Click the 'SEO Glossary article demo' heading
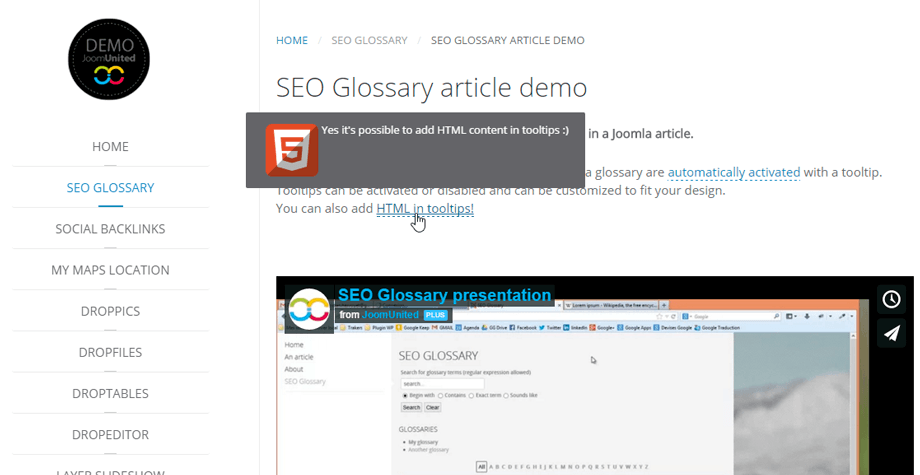 431,88
